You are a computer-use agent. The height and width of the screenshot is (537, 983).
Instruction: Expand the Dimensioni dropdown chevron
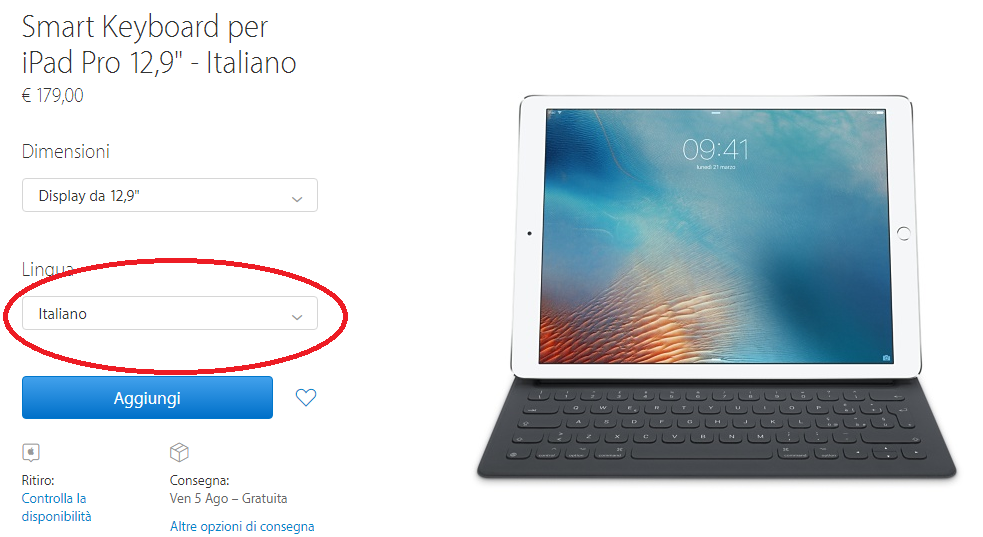(x=297, y=199)
